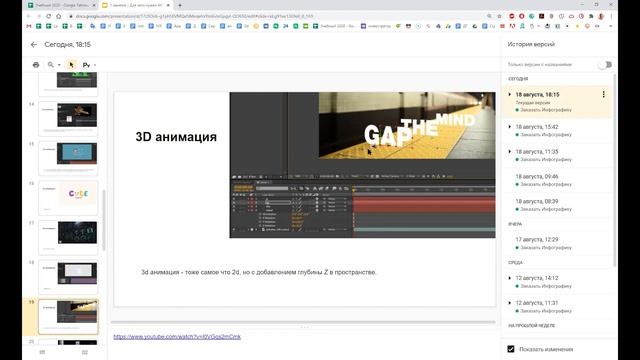Click the version history panel scrollbar
This screenshot has height=360, width=640.
[x=614, y=171]
